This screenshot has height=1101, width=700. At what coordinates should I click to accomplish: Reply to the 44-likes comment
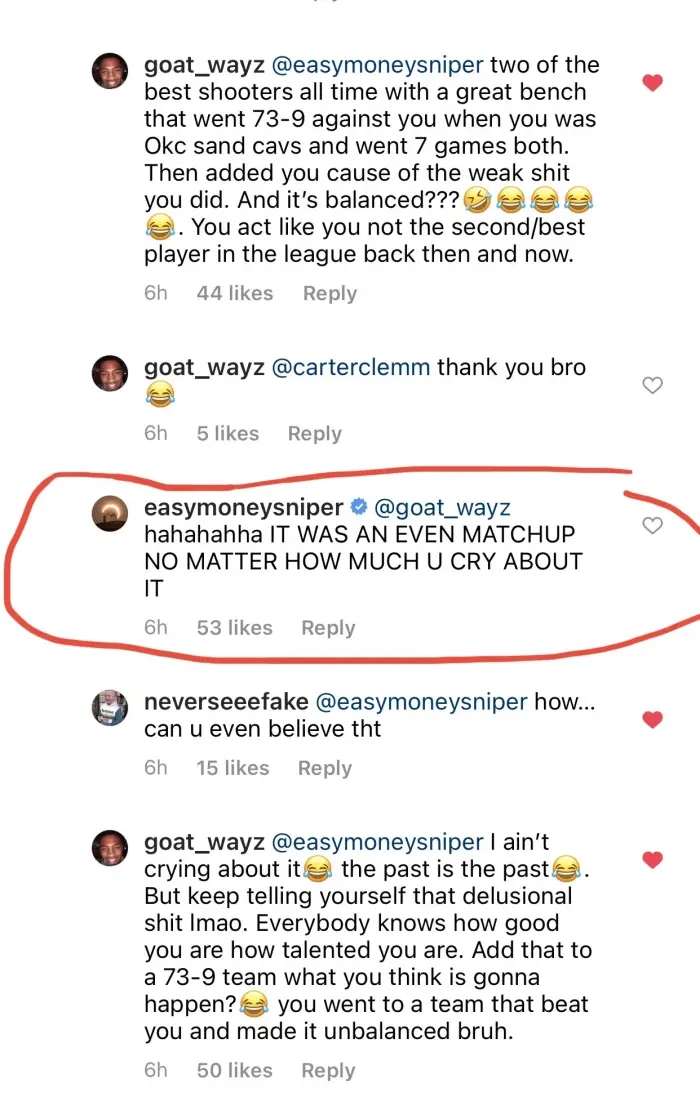(x=329, y=293)
